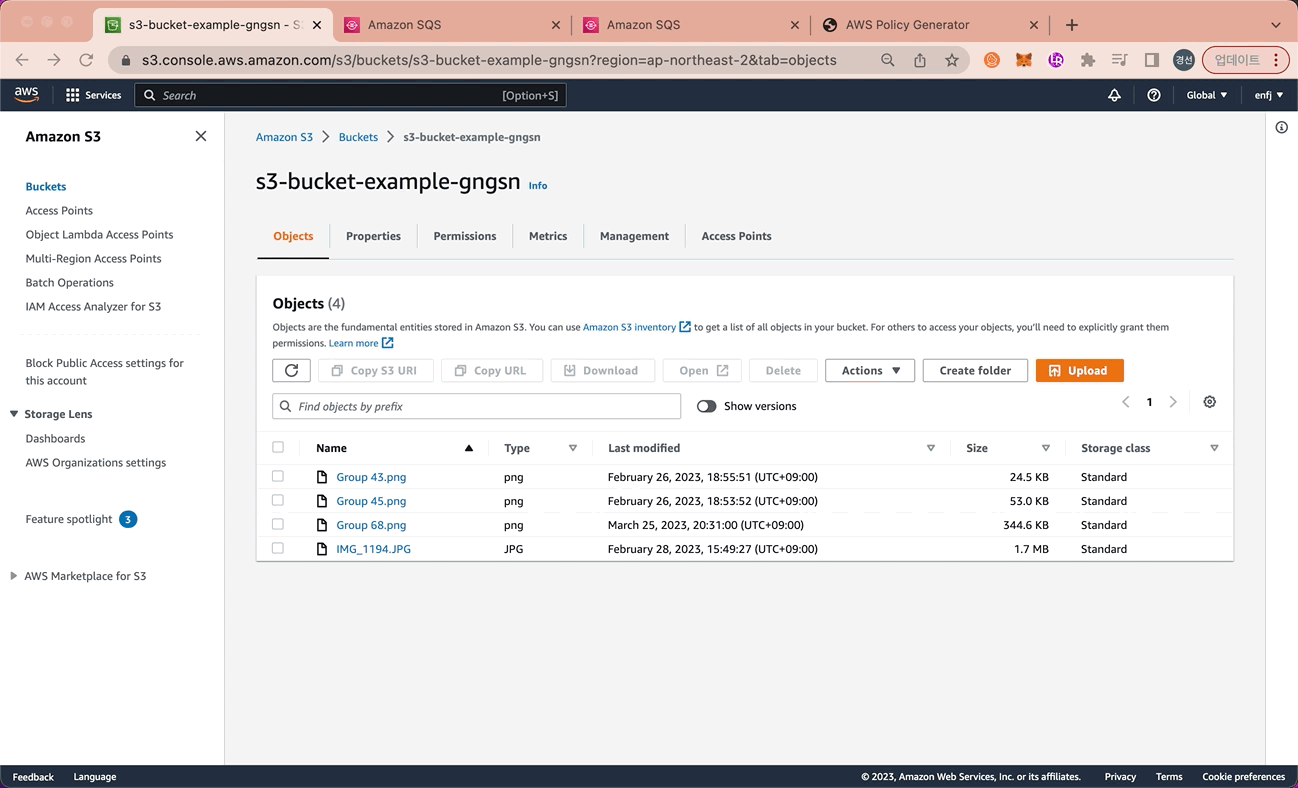This screenshot has height=788, width=1298.
Task: Reload the page in browser
Action: 86,60
